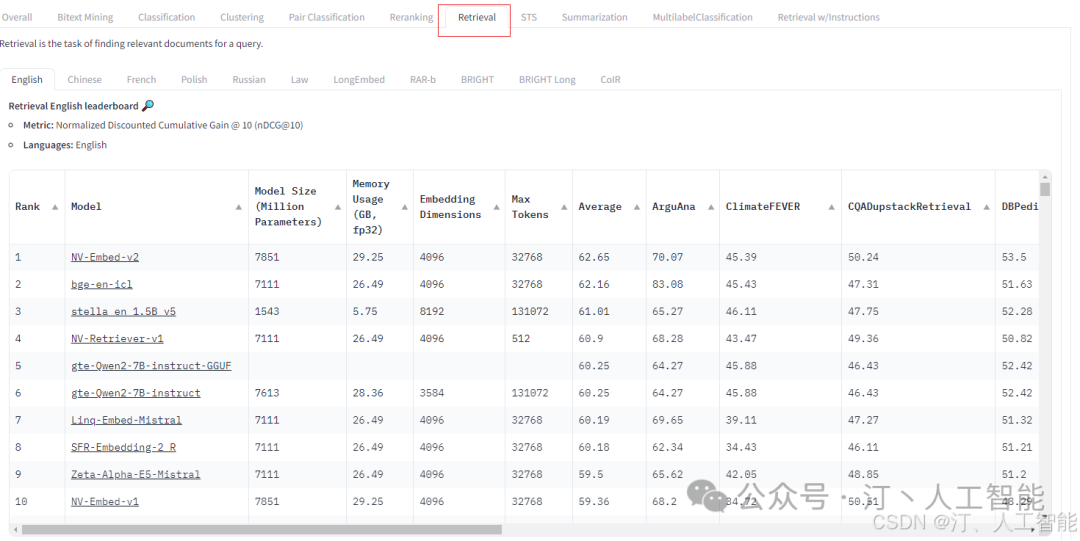The height and width of the screenshot is (541, 1080).
Task: Sort table by Rank column arrow
Action: (53, 207)
